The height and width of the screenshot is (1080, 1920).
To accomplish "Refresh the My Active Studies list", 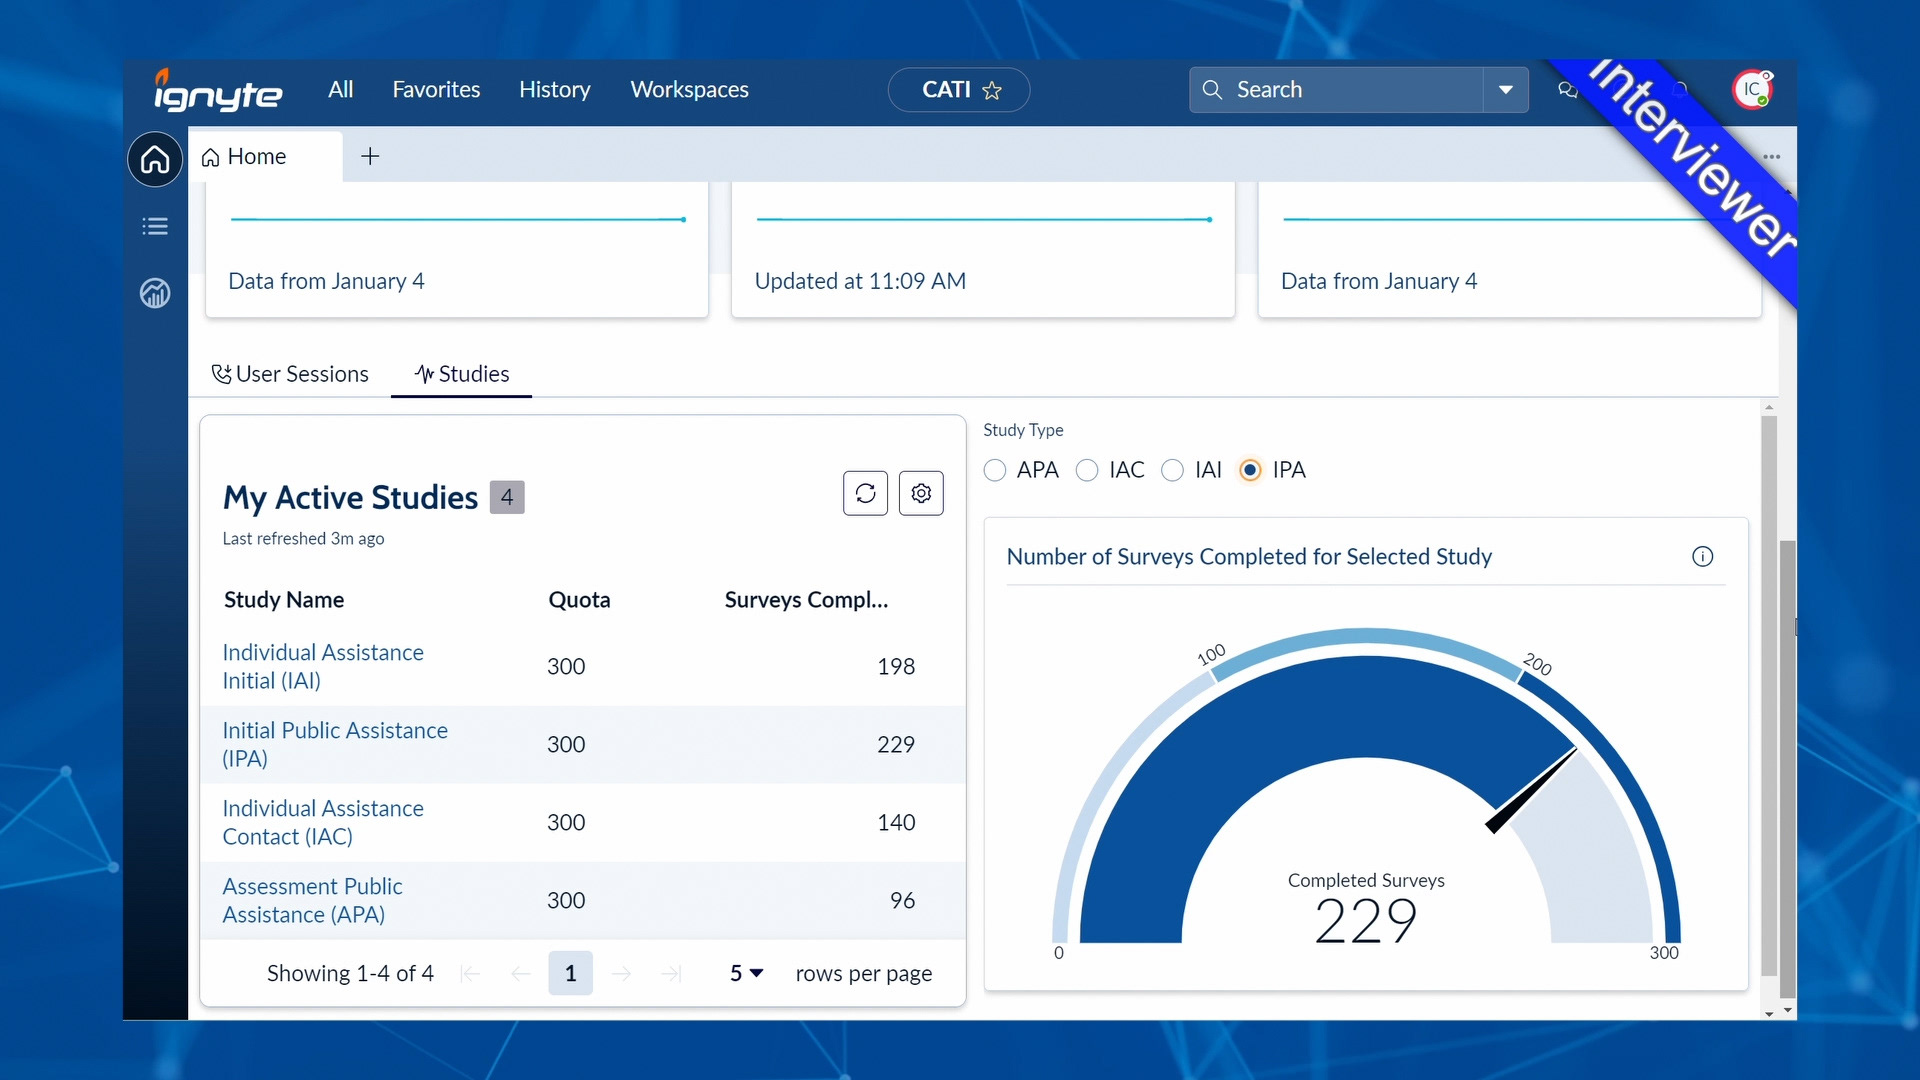I will pyautogui.click(x=865, y=493).
